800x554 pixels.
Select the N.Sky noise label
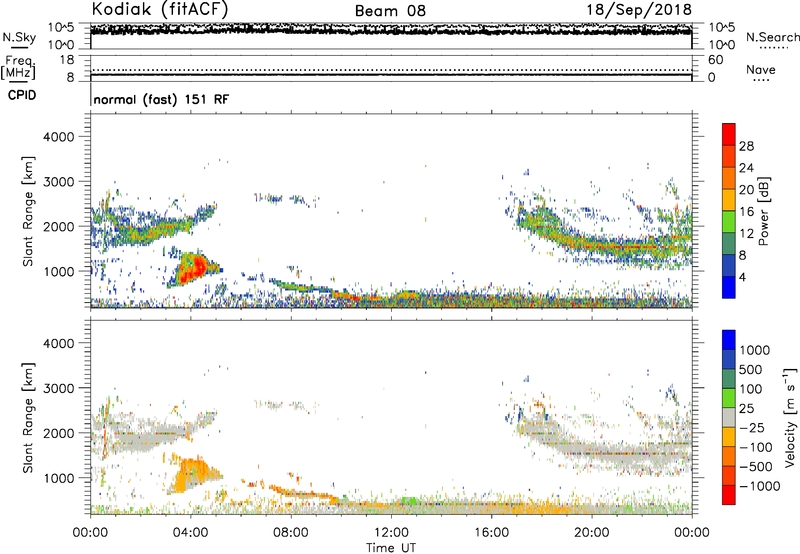tap(19, 37)
